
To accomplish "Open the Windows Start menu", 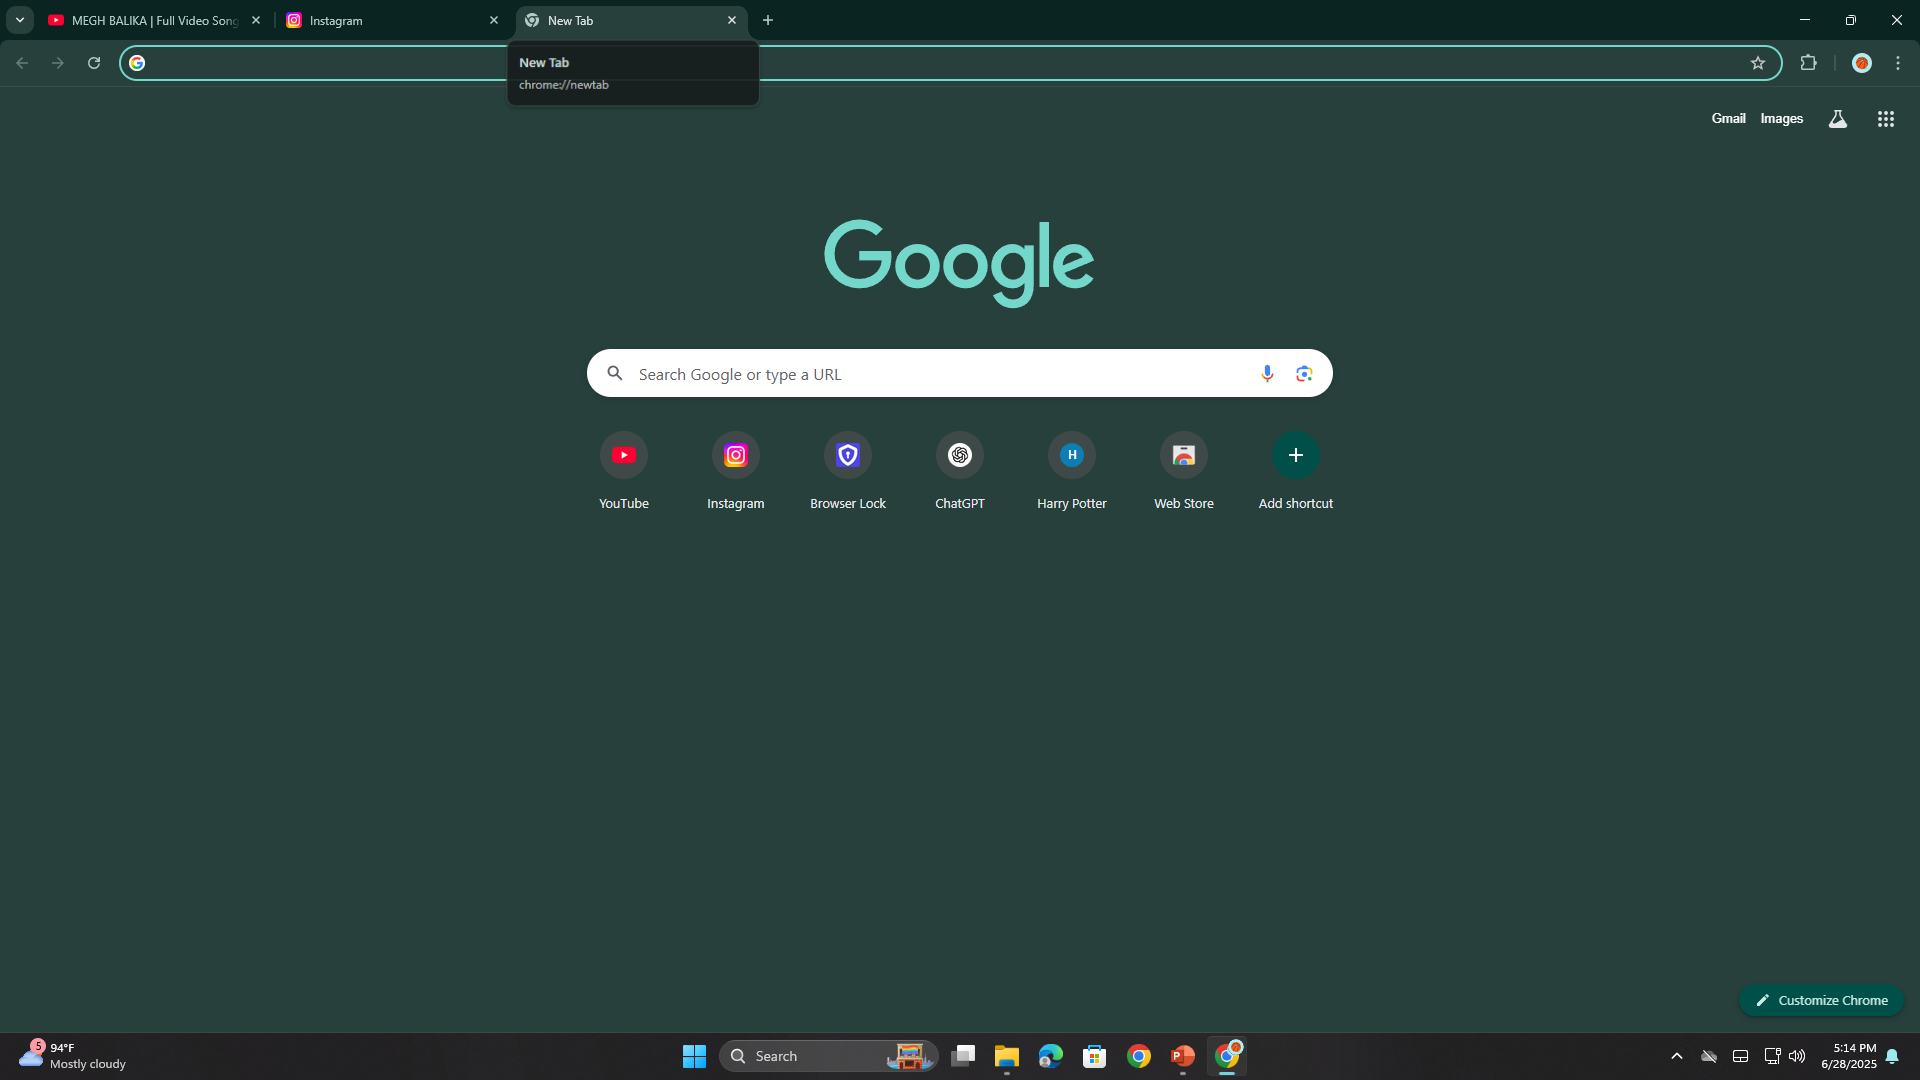I will tap(694, 1056).
